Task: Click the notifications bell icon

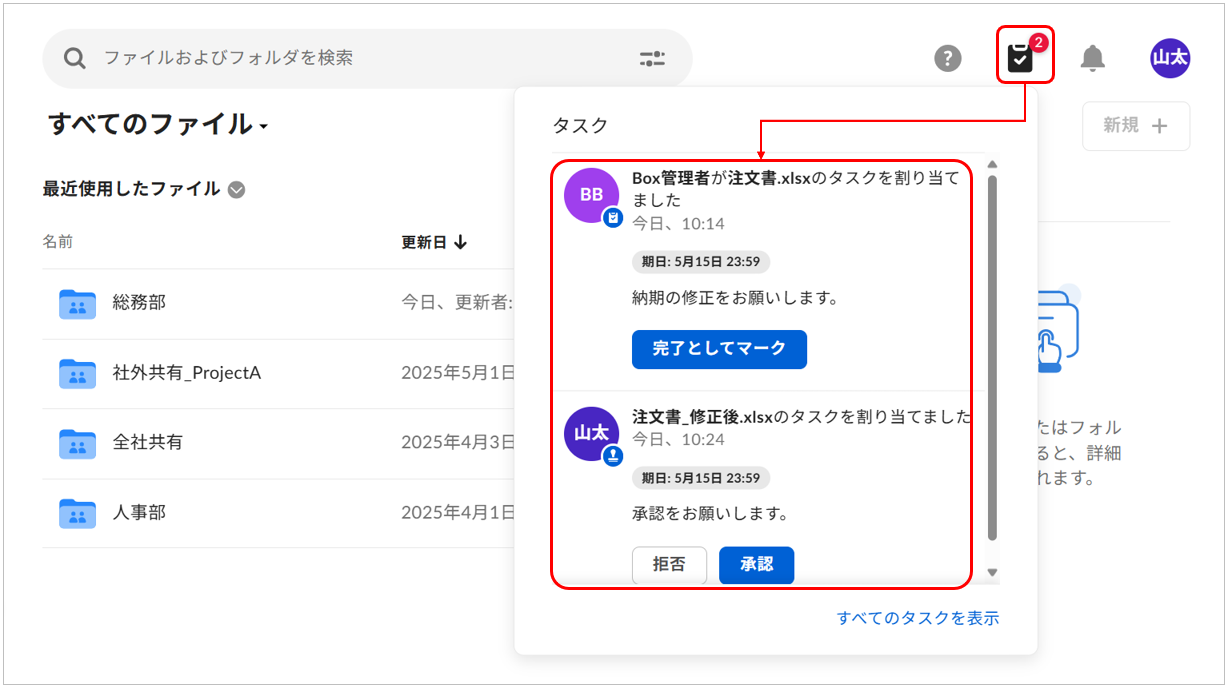Action: click(1093, 58)
